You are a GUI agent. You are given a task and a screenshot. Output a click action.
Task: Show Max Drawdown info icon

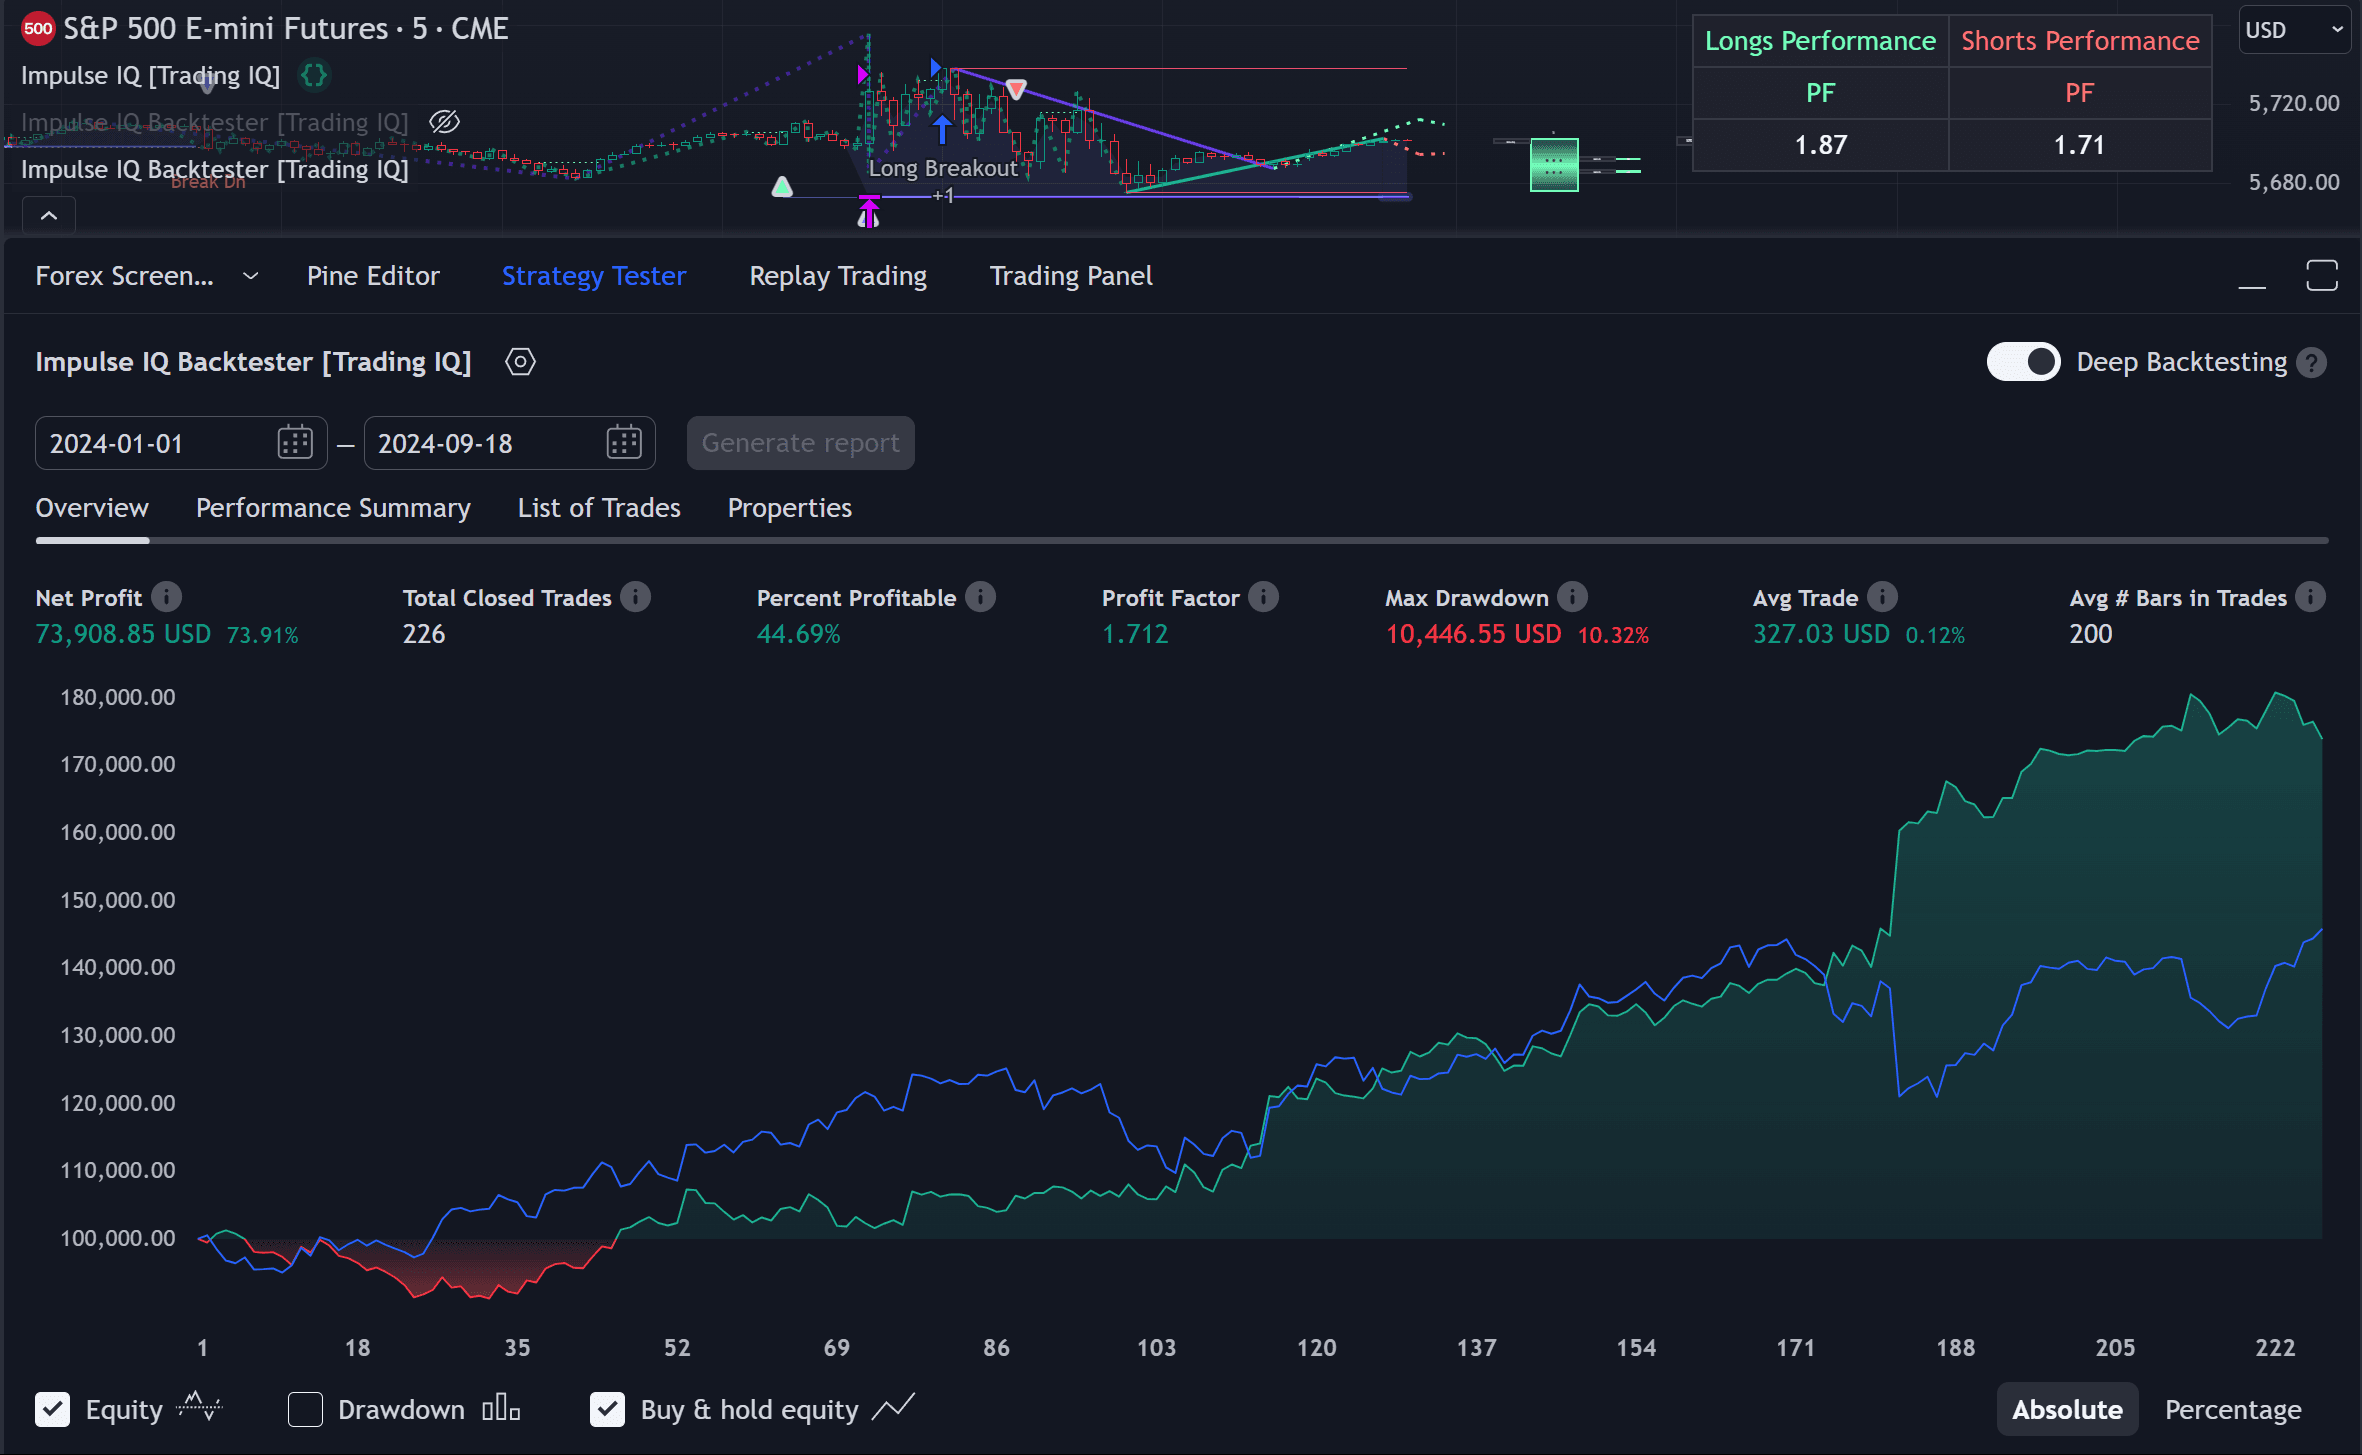tap(1572, 598)
